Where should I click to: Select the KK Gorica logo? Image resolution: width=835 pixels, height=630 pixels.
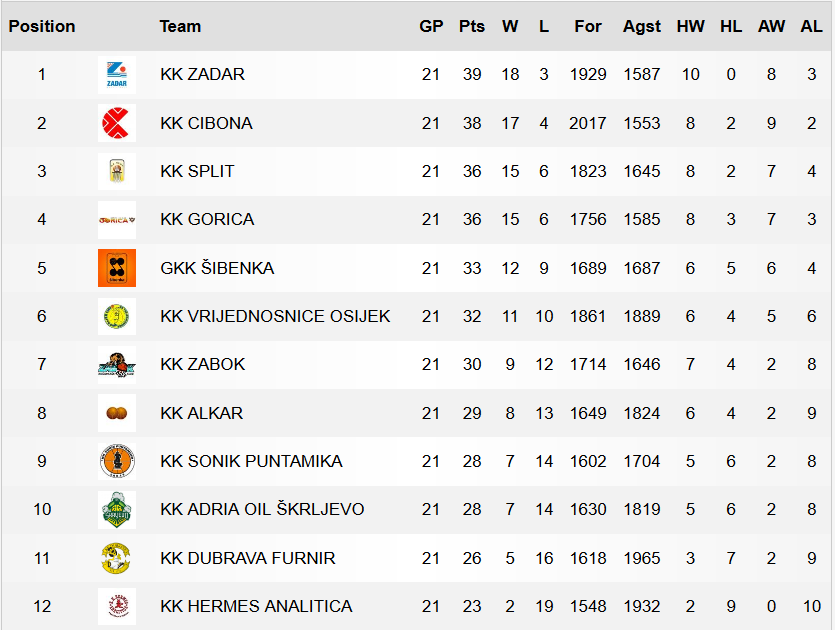[x=117, y=220]
